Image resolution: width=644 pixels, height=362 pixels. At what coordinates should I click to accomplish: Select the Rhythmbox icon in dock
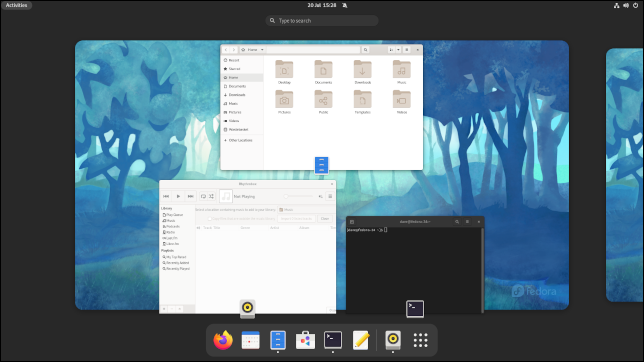pyautogui.click(x=393, y=340)
